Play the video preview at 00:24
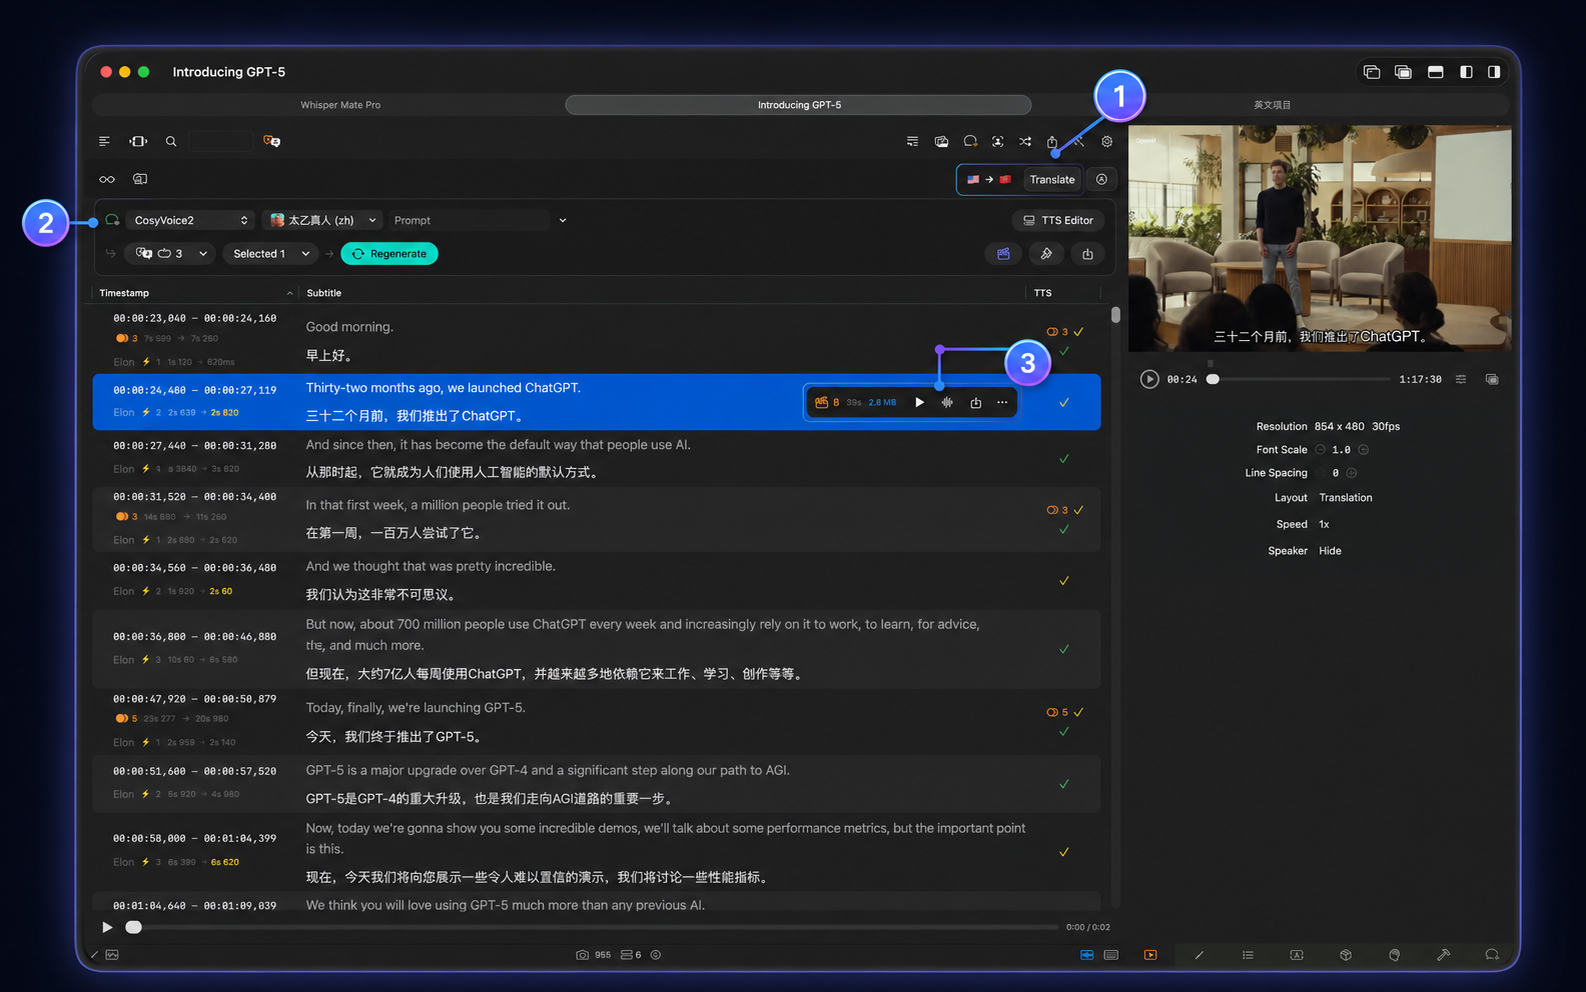The image size is (1586, 992). click(x=1149, y=379)
